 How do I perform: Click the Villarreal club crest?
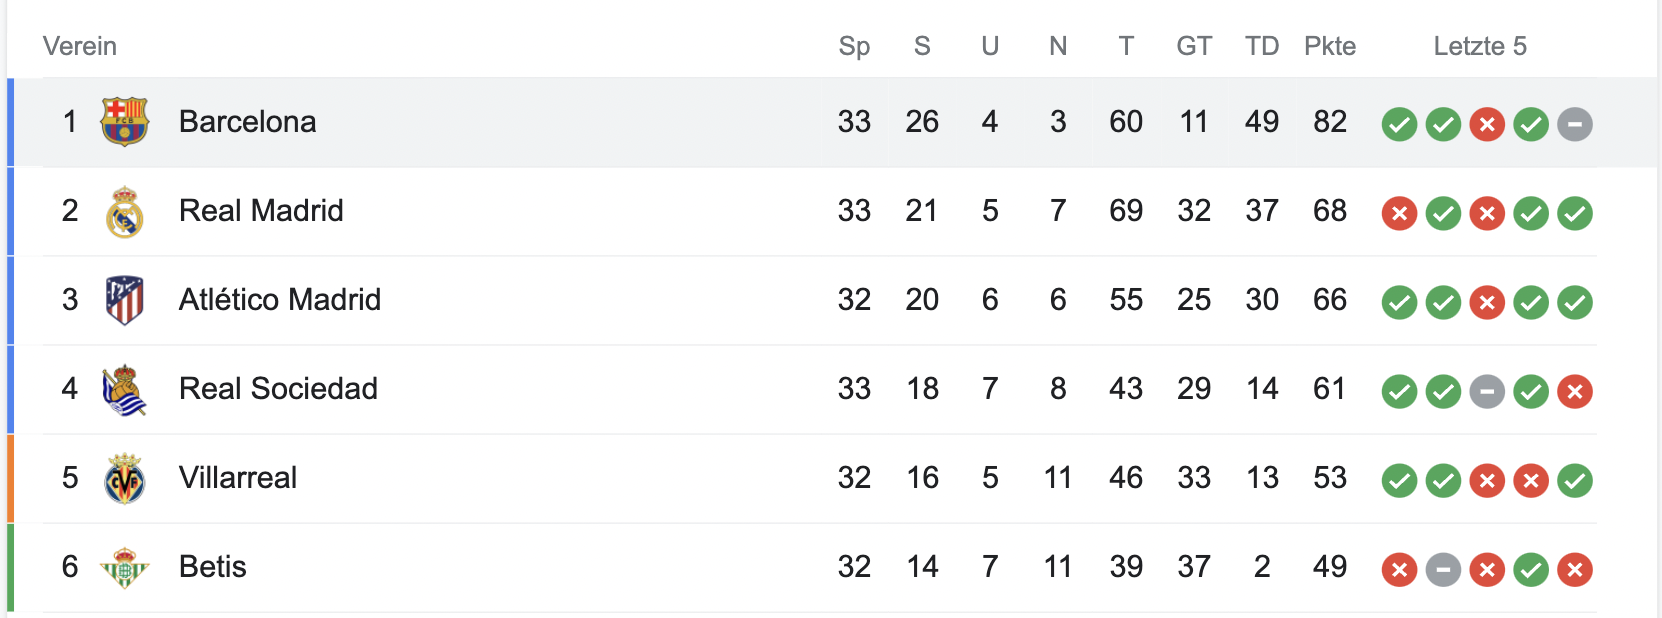coord(125,478)
